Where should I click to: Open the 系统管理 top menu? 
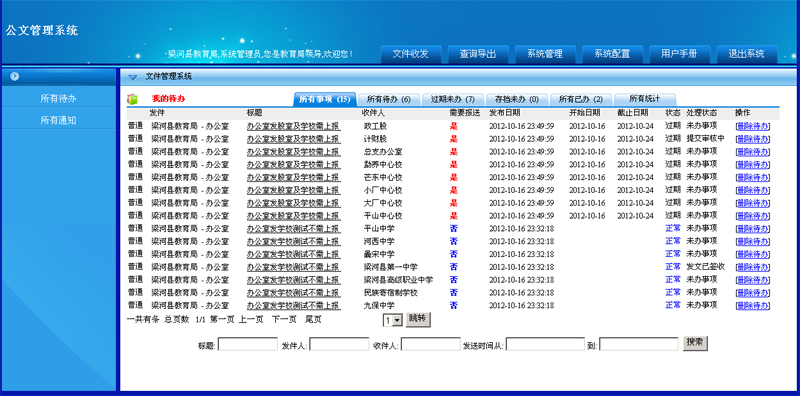(545, 54)
